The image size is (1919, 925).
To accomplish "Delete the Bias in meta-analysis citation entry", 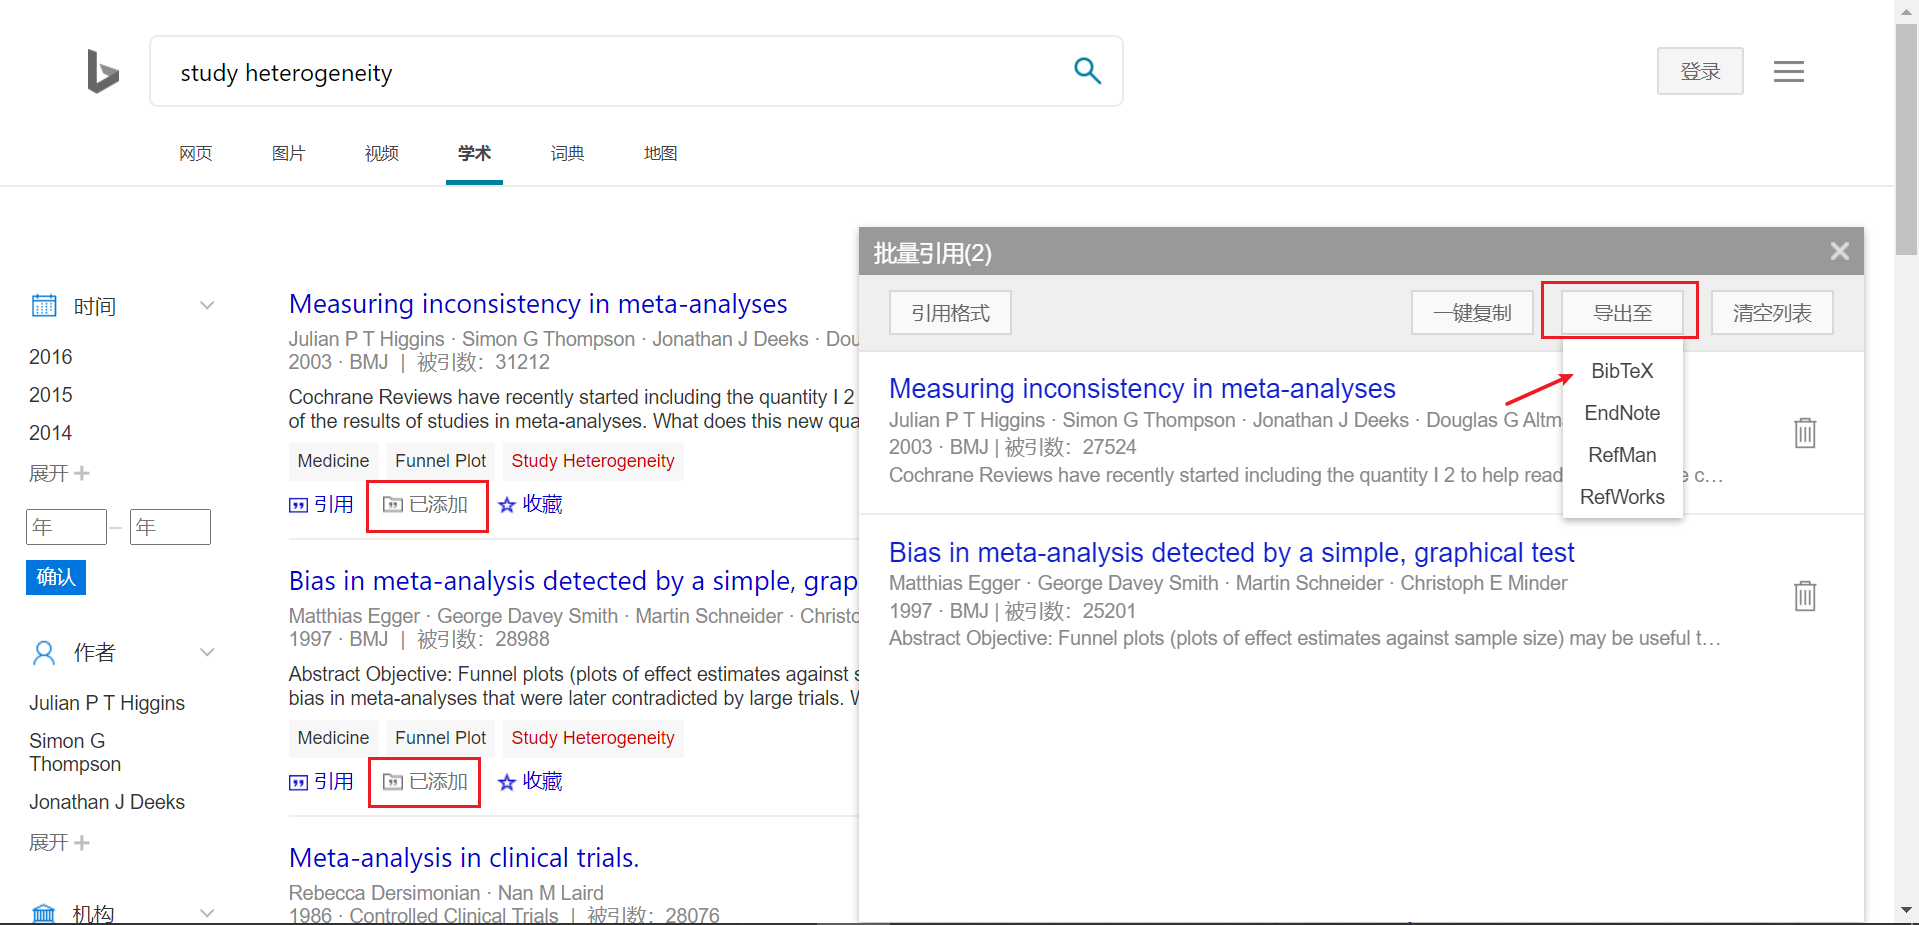I will click(x=1804, y=596).
